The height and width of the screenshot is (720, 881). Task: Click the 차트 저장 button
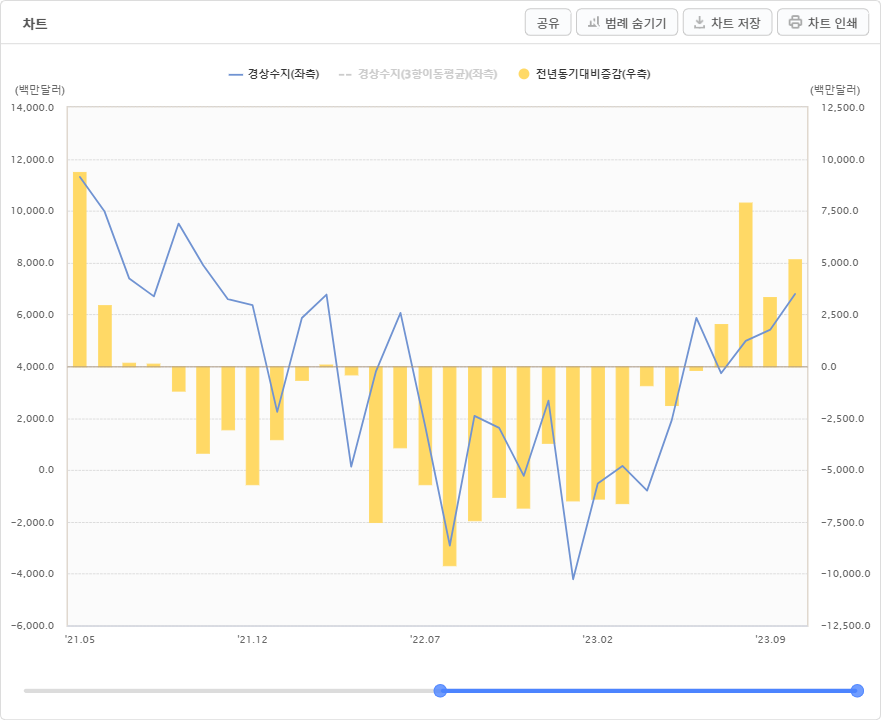click(728, 22)
